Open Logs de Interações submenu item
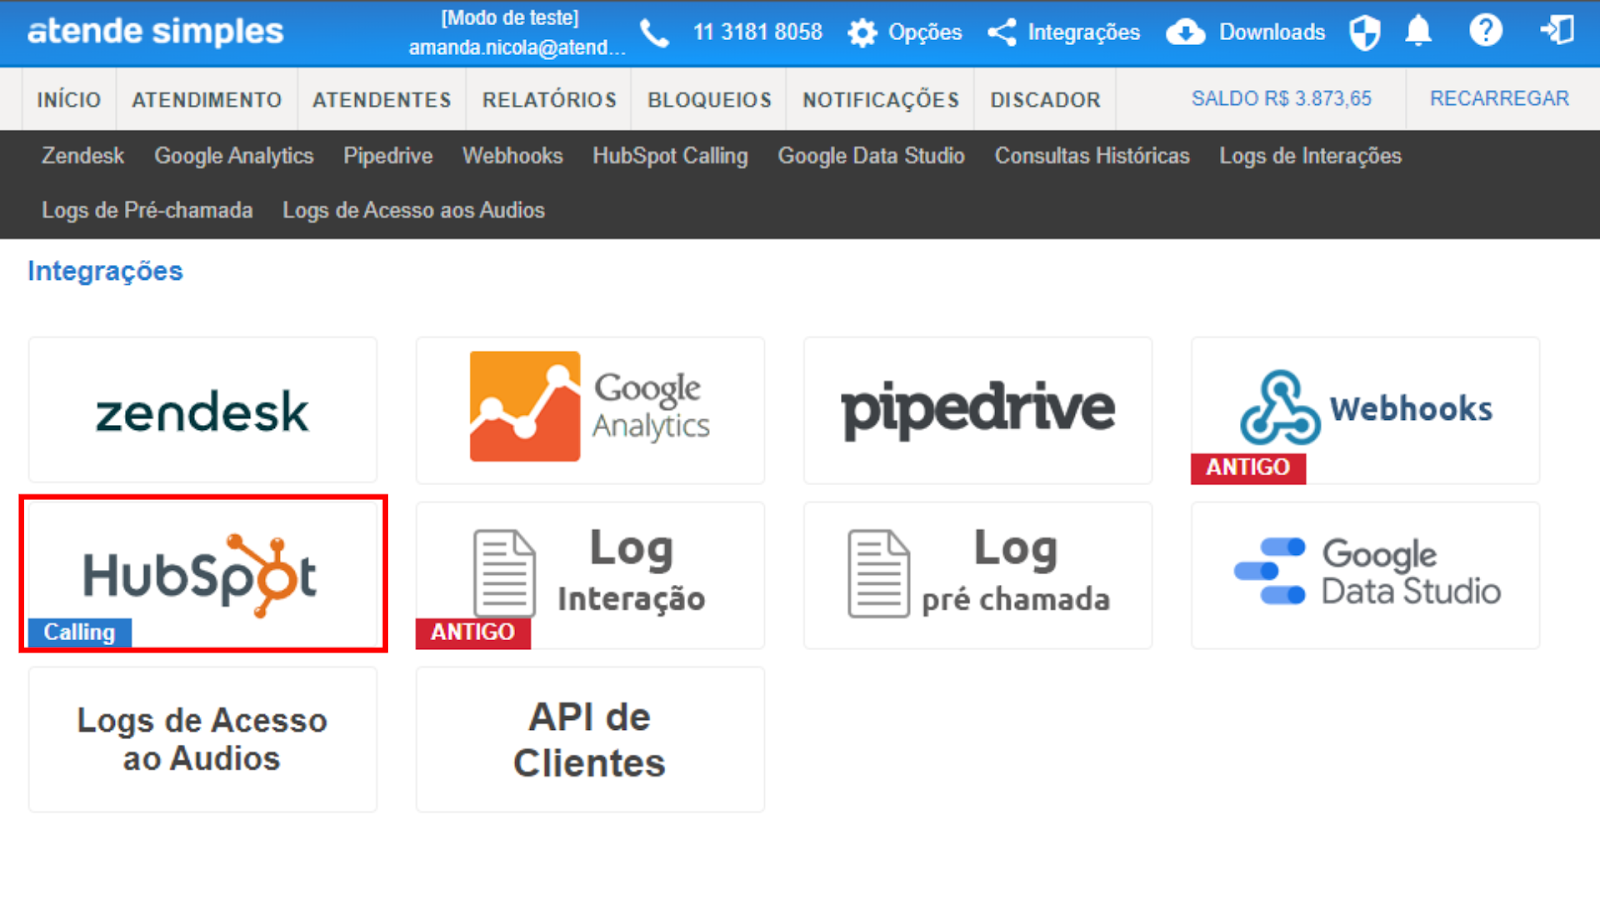1600x900 pixels. point(1310,156)
